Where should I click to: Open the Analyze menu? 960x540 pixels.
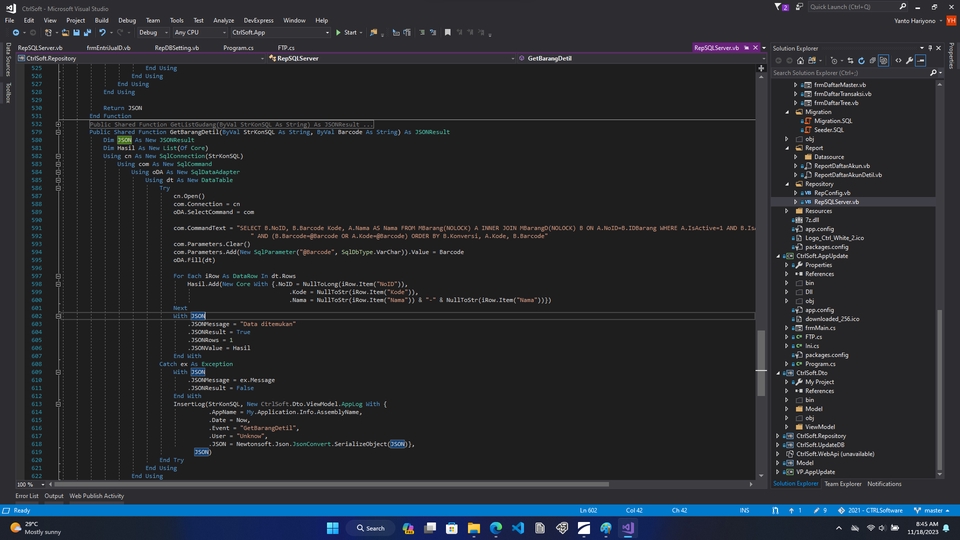(223, 20)
